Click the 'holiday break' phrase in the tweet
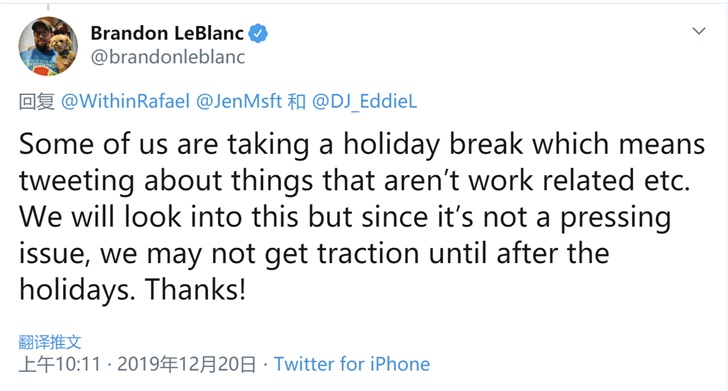This screenshot has height=391, width=728. coord(433,144)
